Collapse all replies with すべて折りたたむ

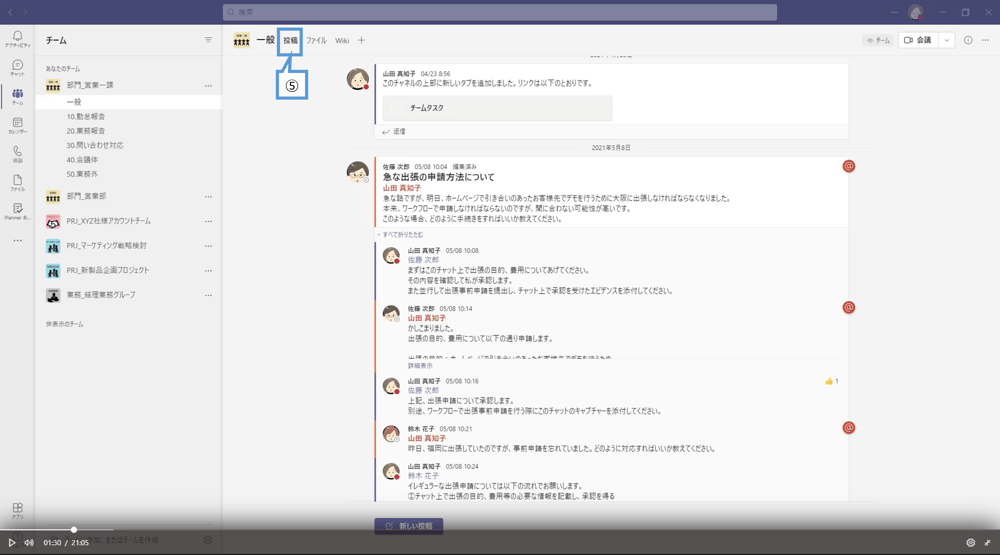pos(402,235)
